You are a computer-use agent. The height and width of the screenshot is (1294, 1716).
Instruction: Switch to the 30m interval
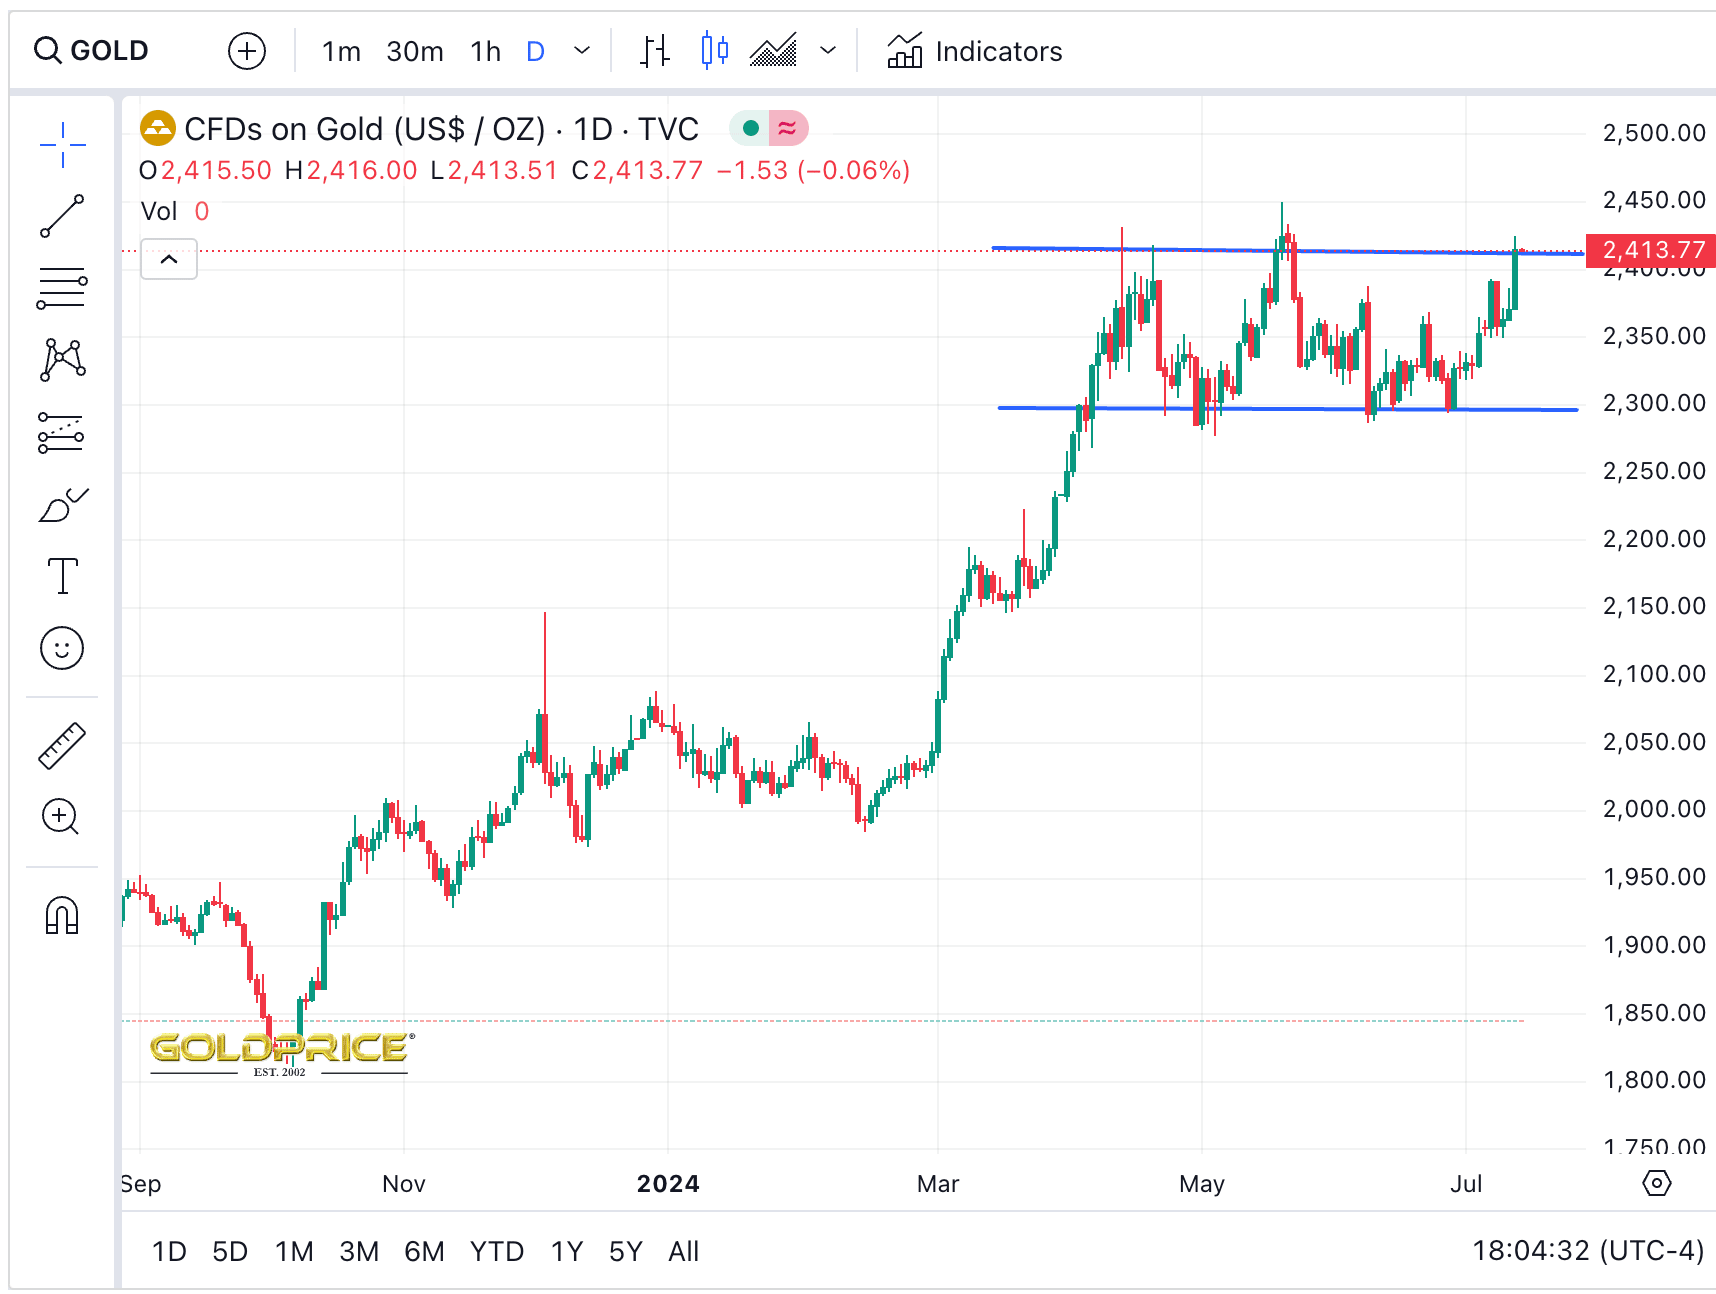point(414,51)
